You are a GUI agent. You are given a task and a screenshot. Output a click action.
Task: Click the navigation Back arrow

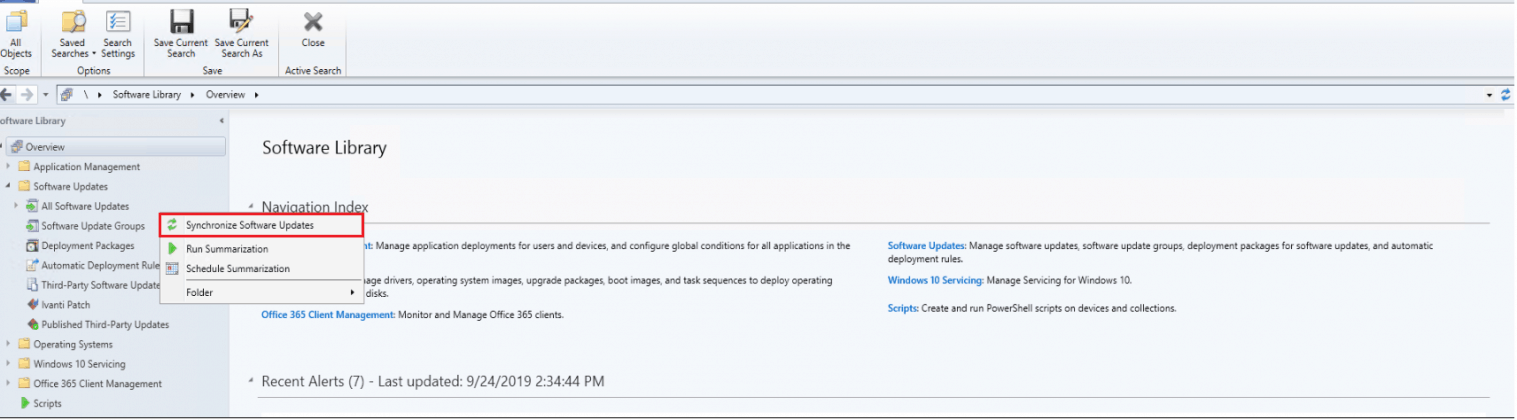8,94
